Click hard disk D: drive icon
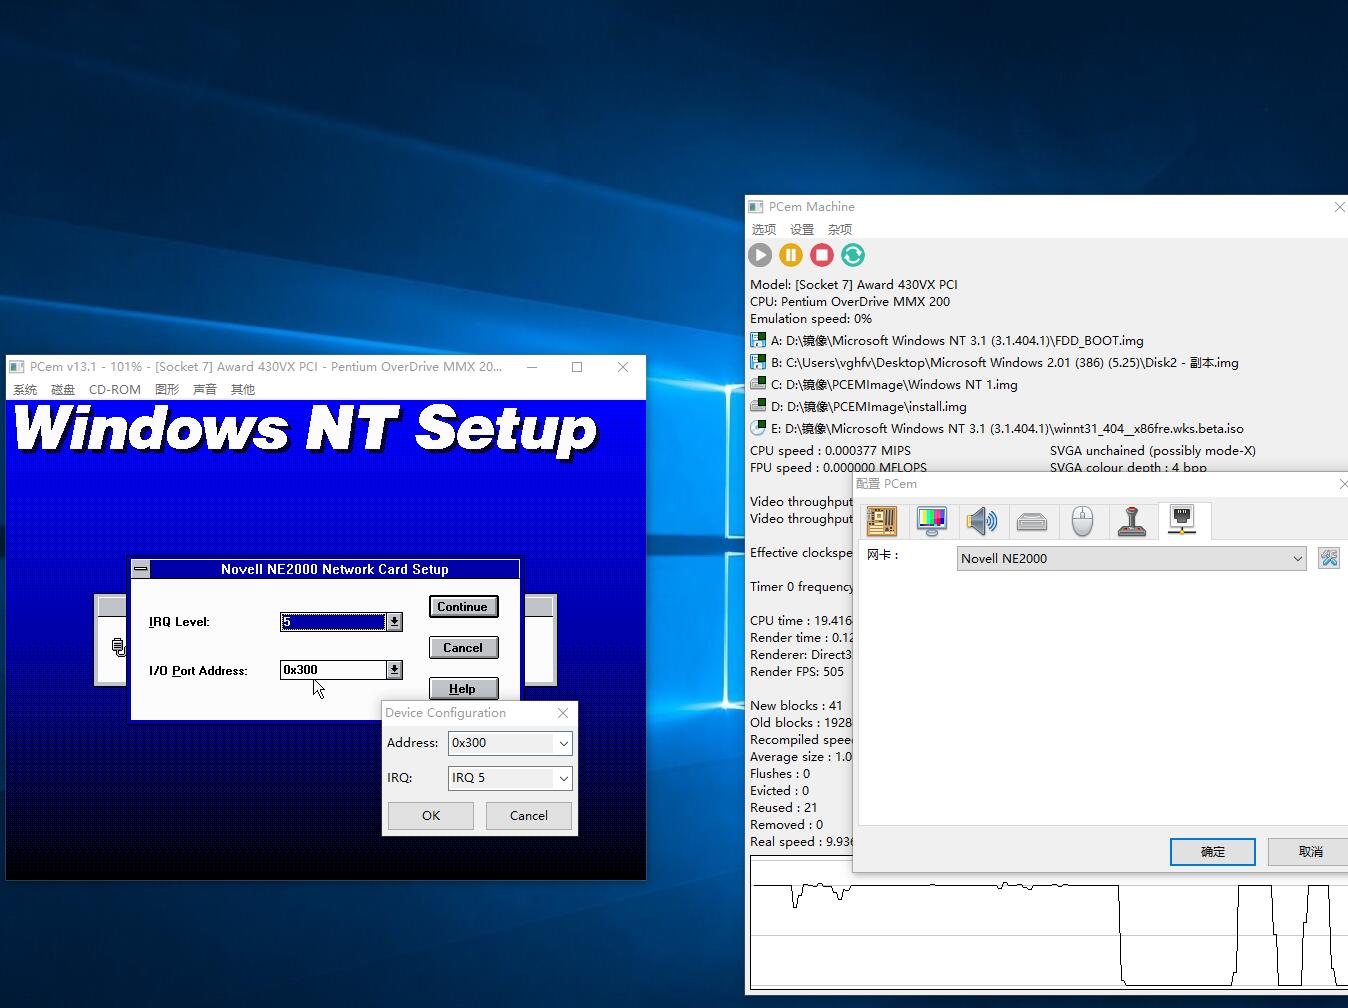1348x1008 pixels. (758, 406)
